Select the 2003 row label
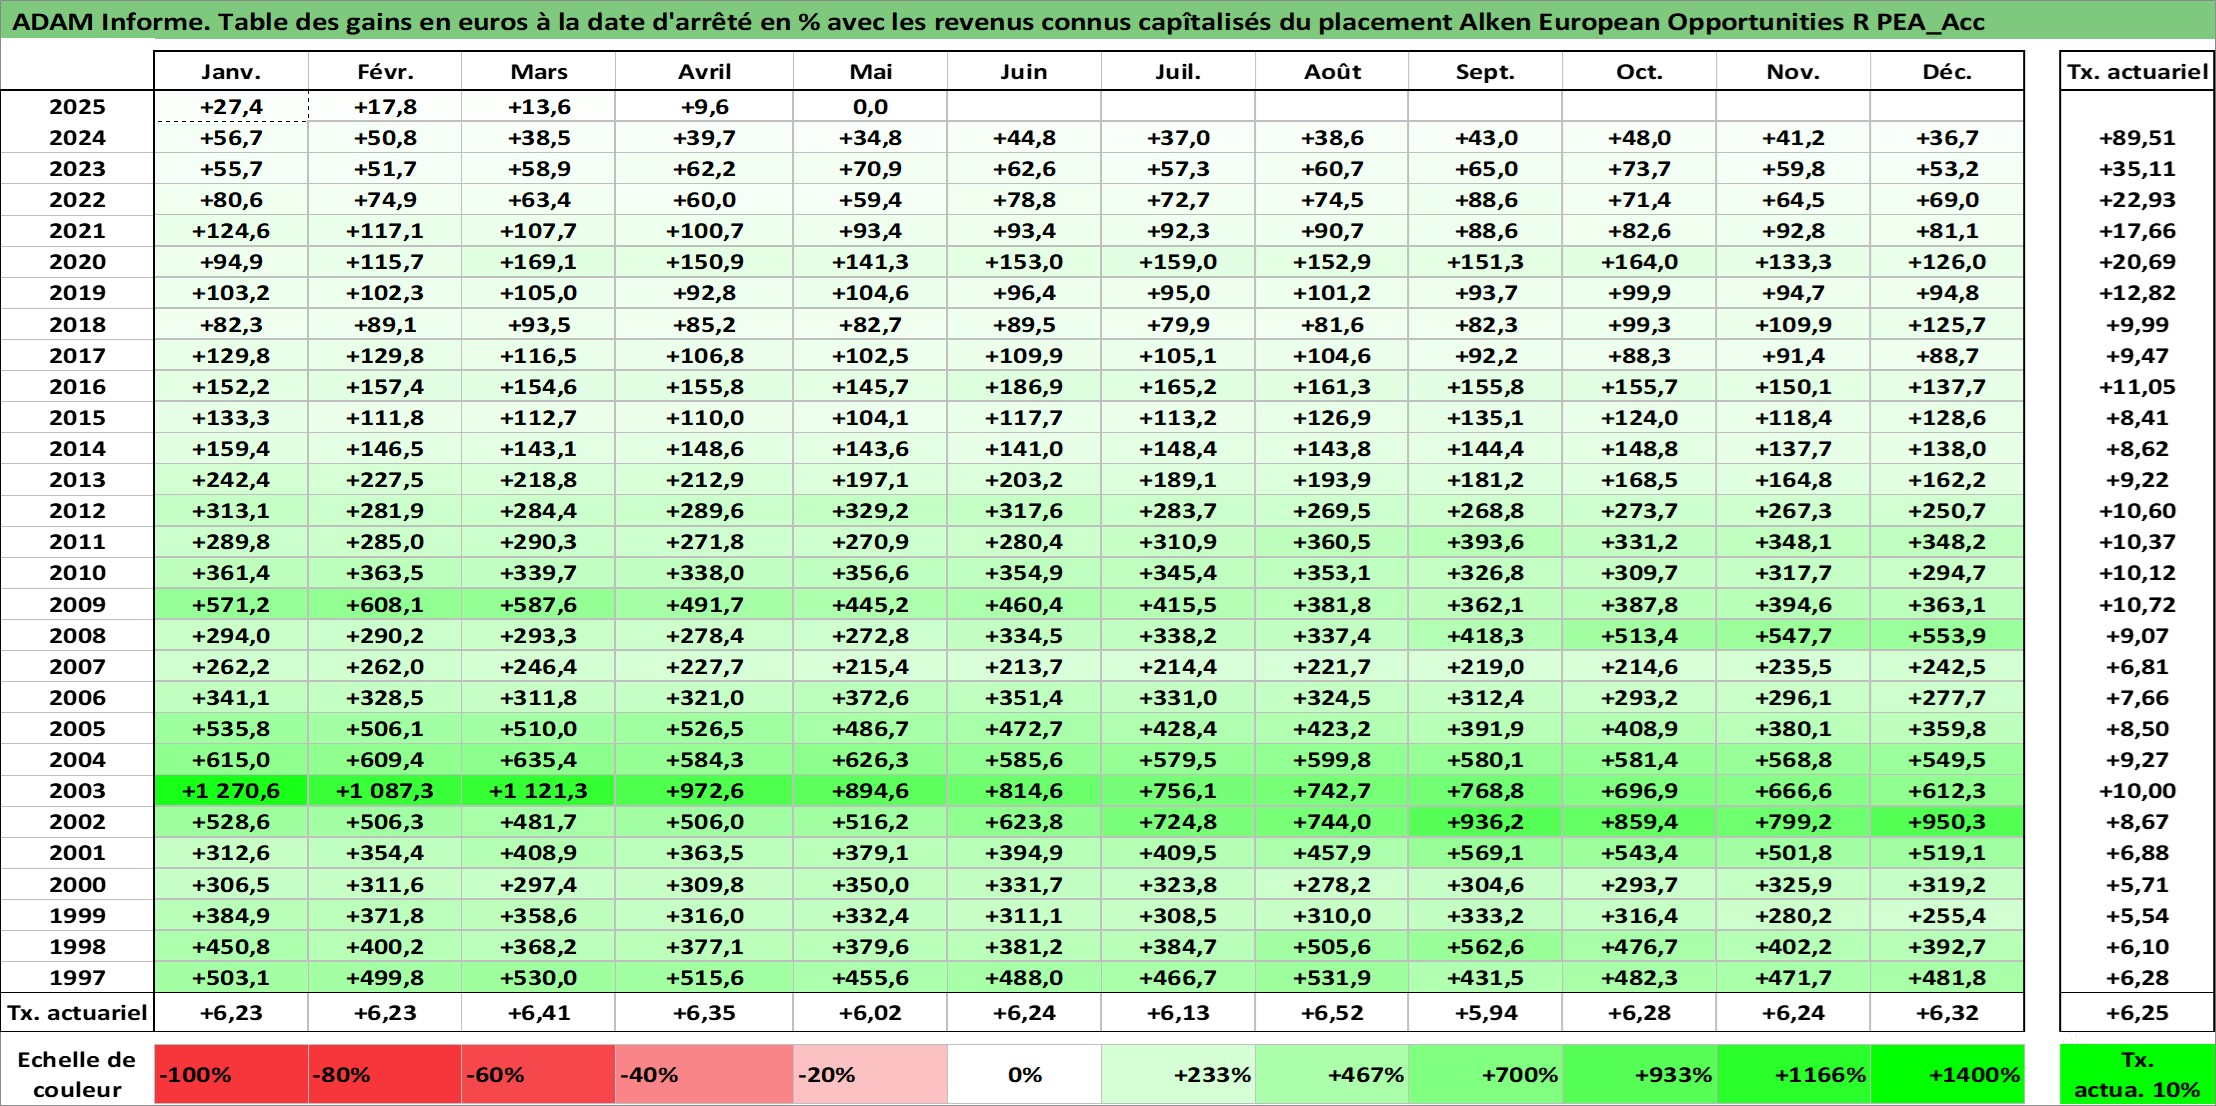This screenshot has width=2216, height=1106. click(x=77, y=791)
